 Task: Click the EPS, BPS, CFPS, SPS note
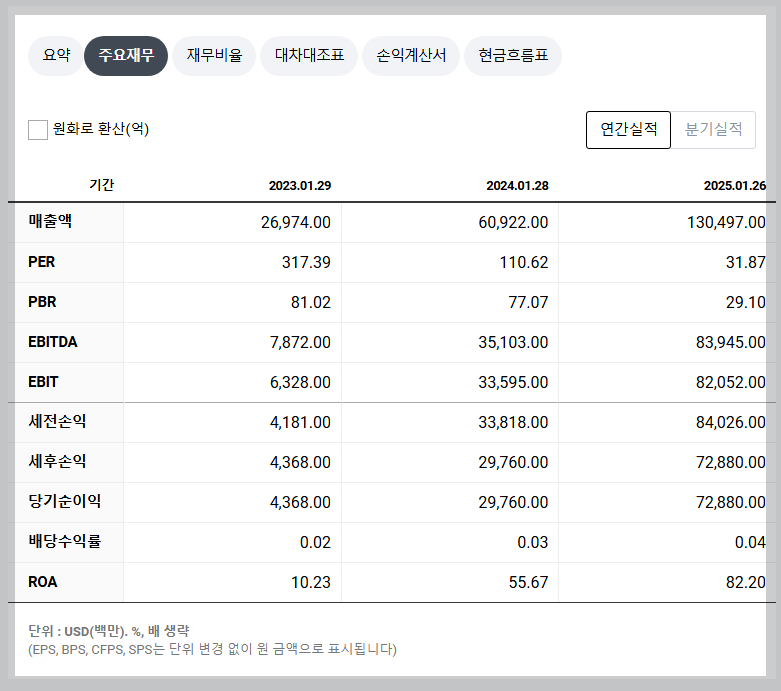213,649
